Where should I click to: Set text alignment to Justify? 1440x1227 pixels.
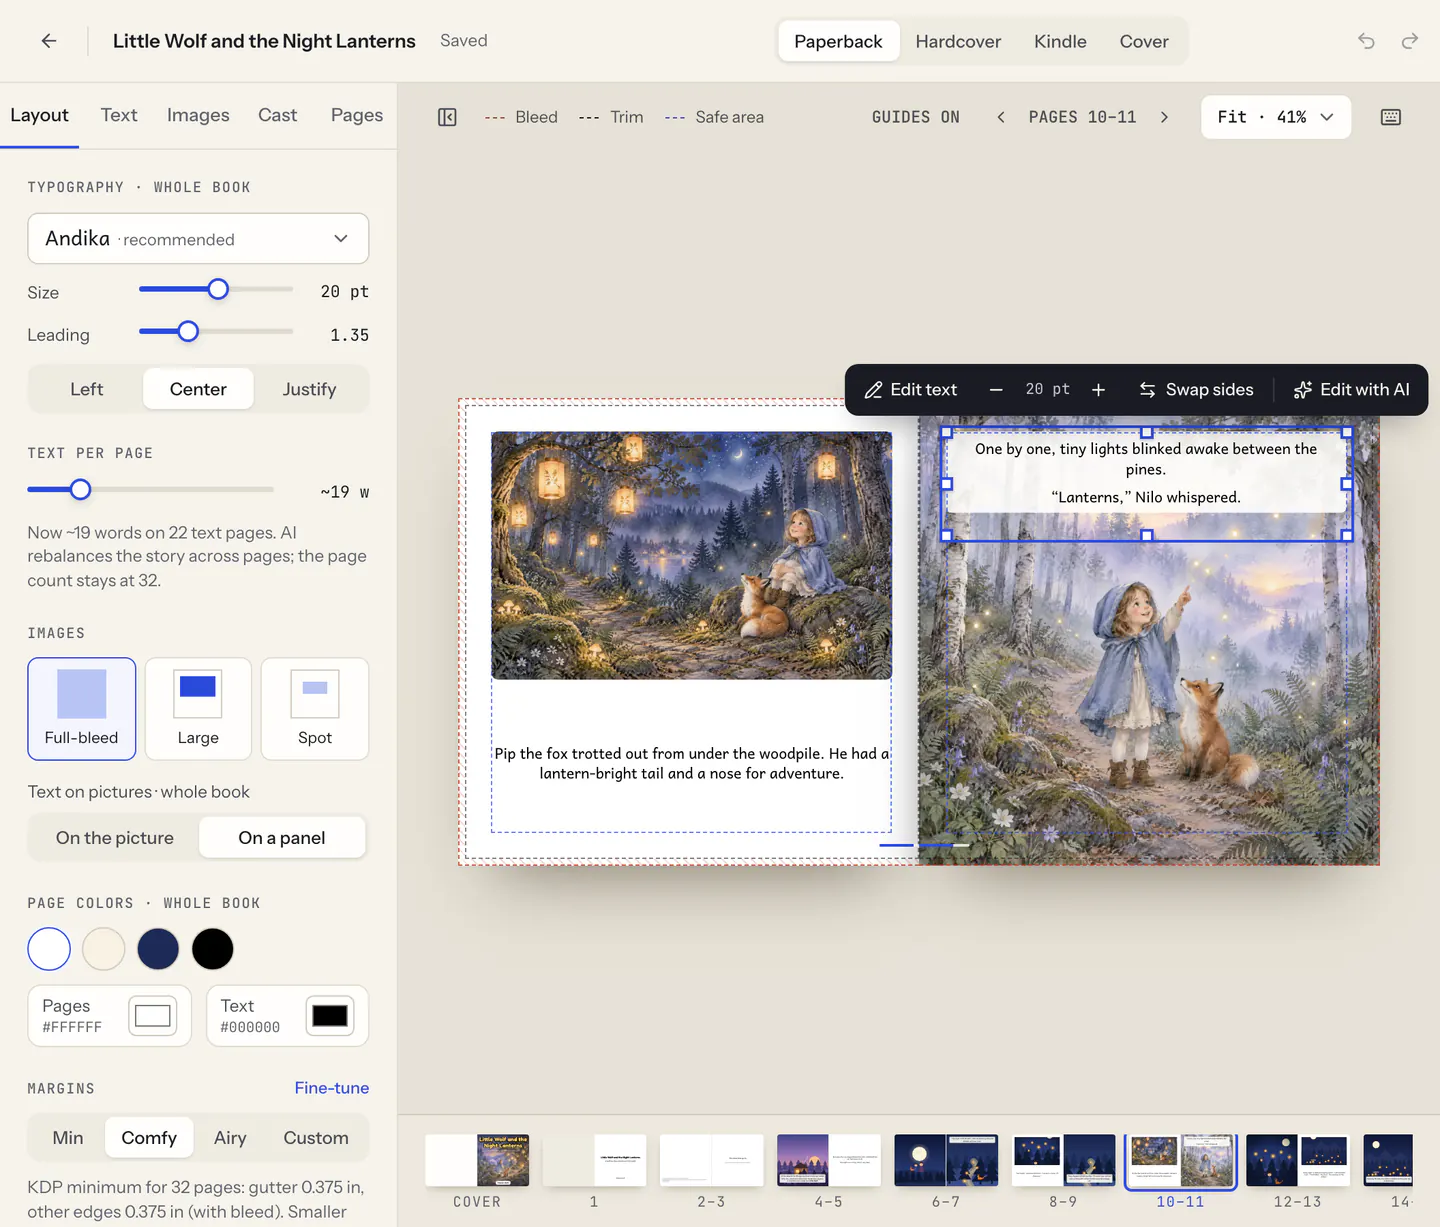point(309,389)
